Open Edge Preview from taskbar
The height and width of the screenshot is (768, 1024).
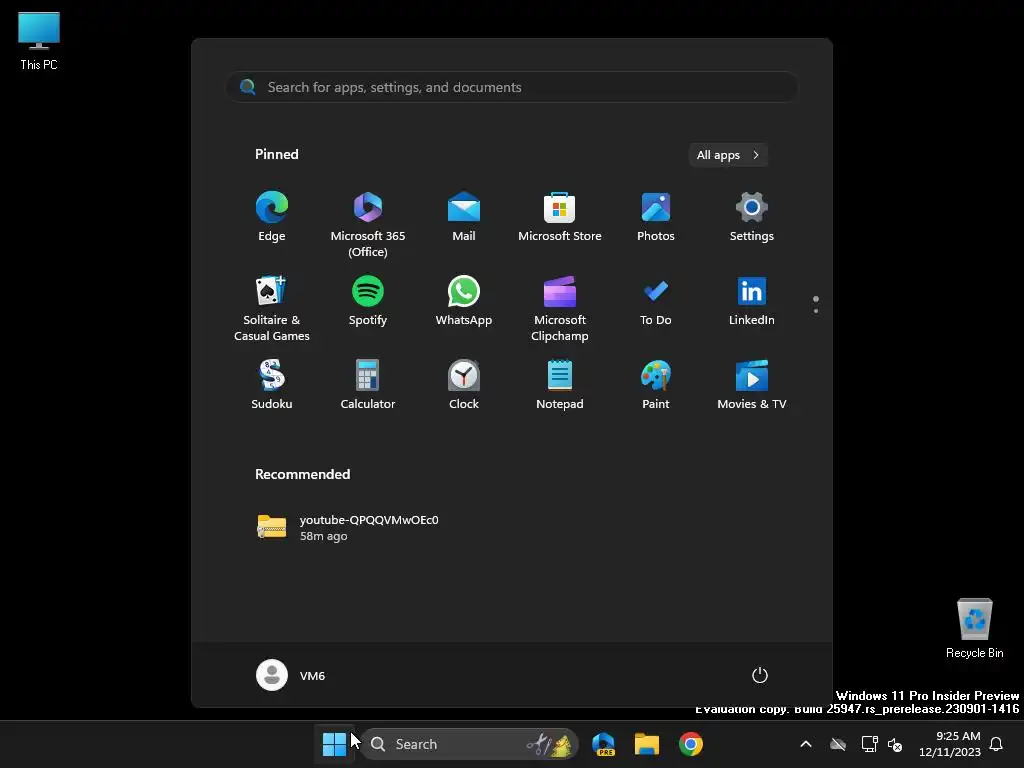tap(603, 744)
